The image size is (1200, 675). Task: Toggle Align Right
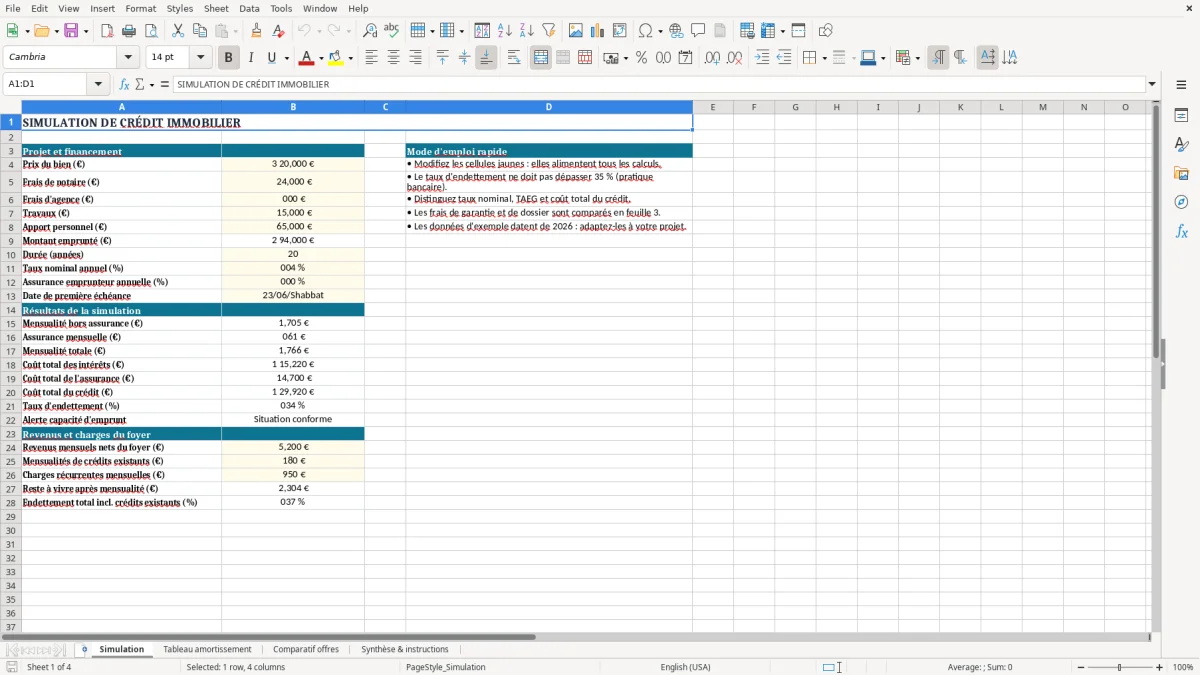[x=415, y=58]
